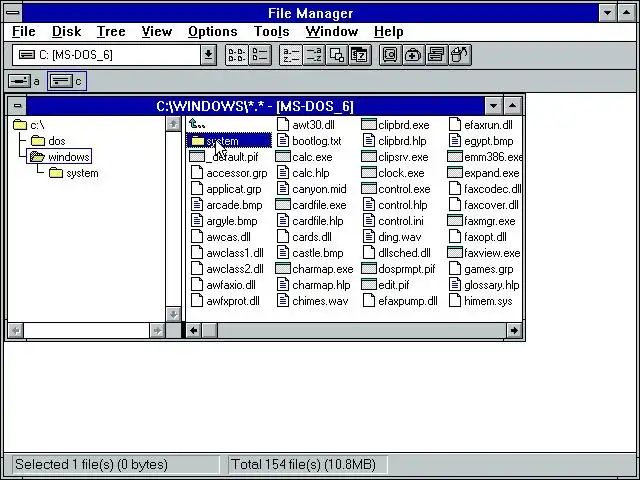The width and height of the screenshot is (640, 480).
Task: Select the faxmgr.exe program icon
Action: click(455, 221)
